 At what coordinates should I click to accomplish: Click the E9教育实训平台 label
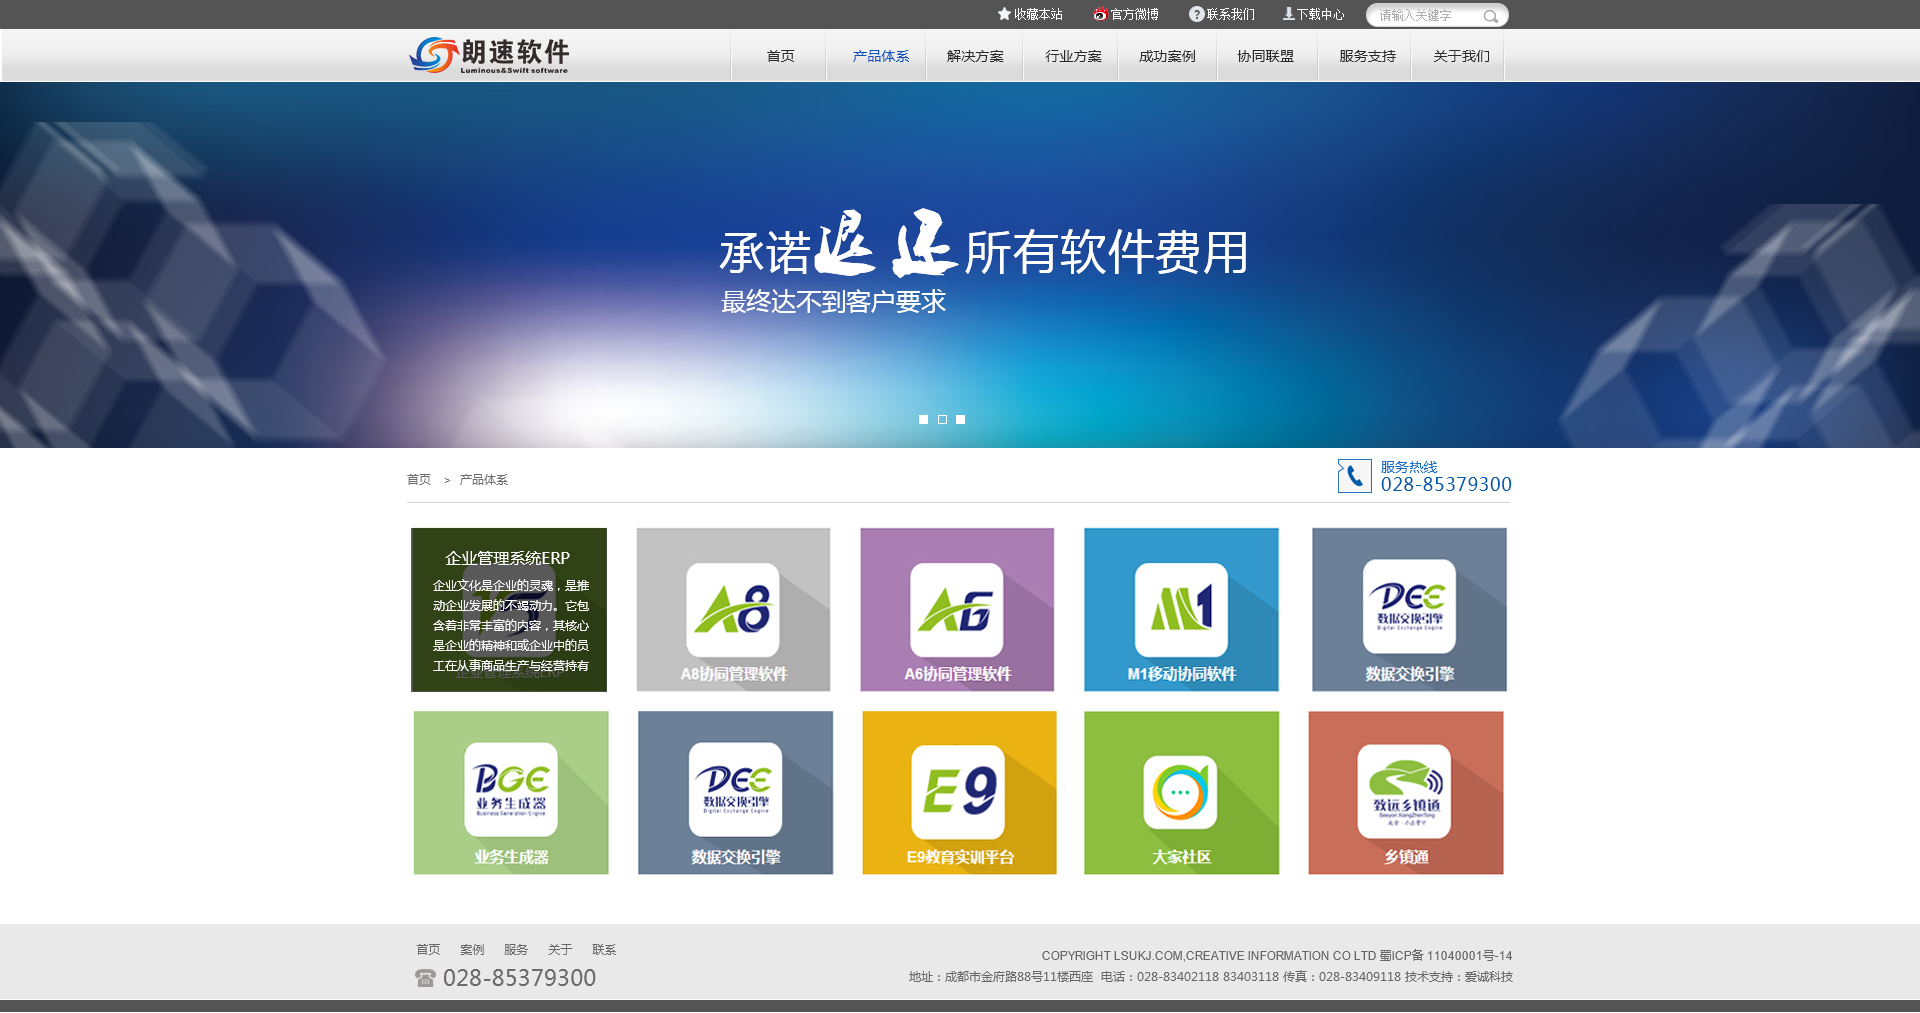point(960,857)
